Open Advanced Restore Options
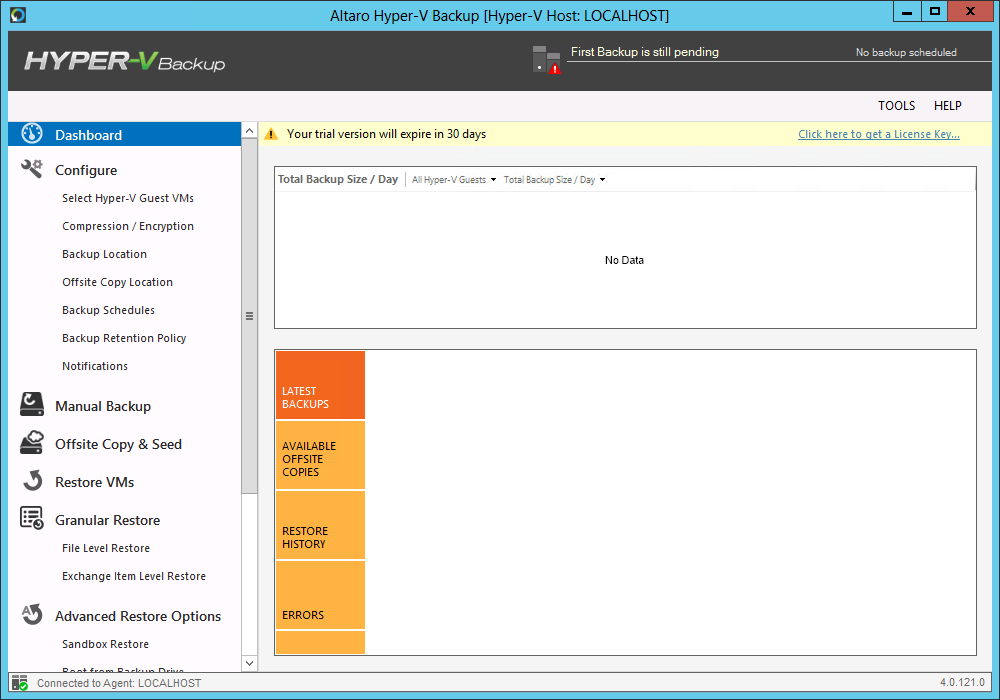The height and width of the screenshot is (700, 1000). [138, 616]
